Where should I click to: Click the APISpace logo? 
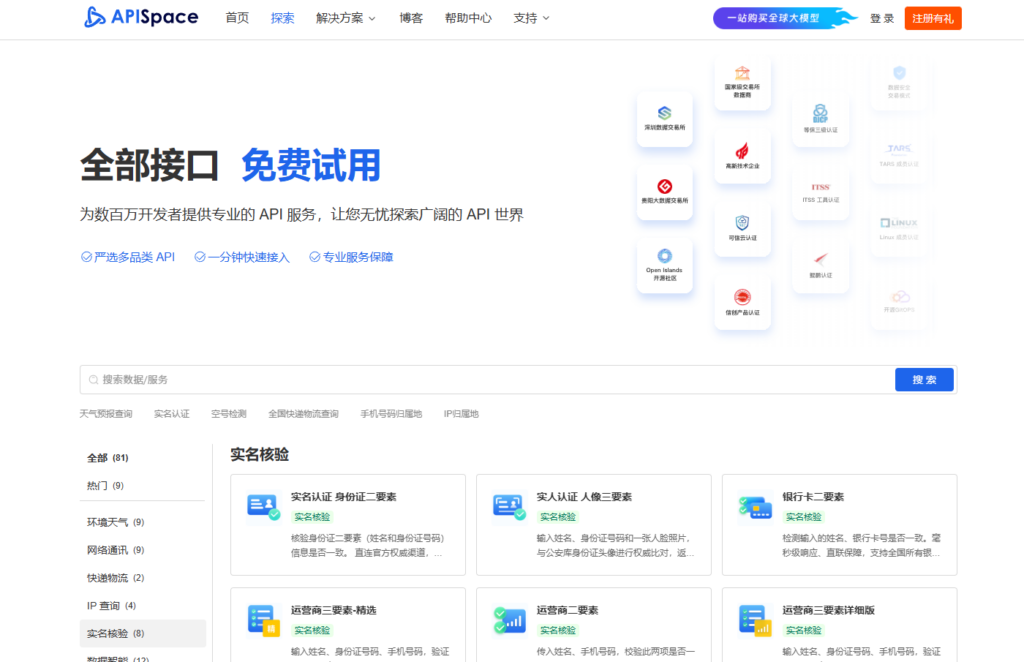(141, 18)
